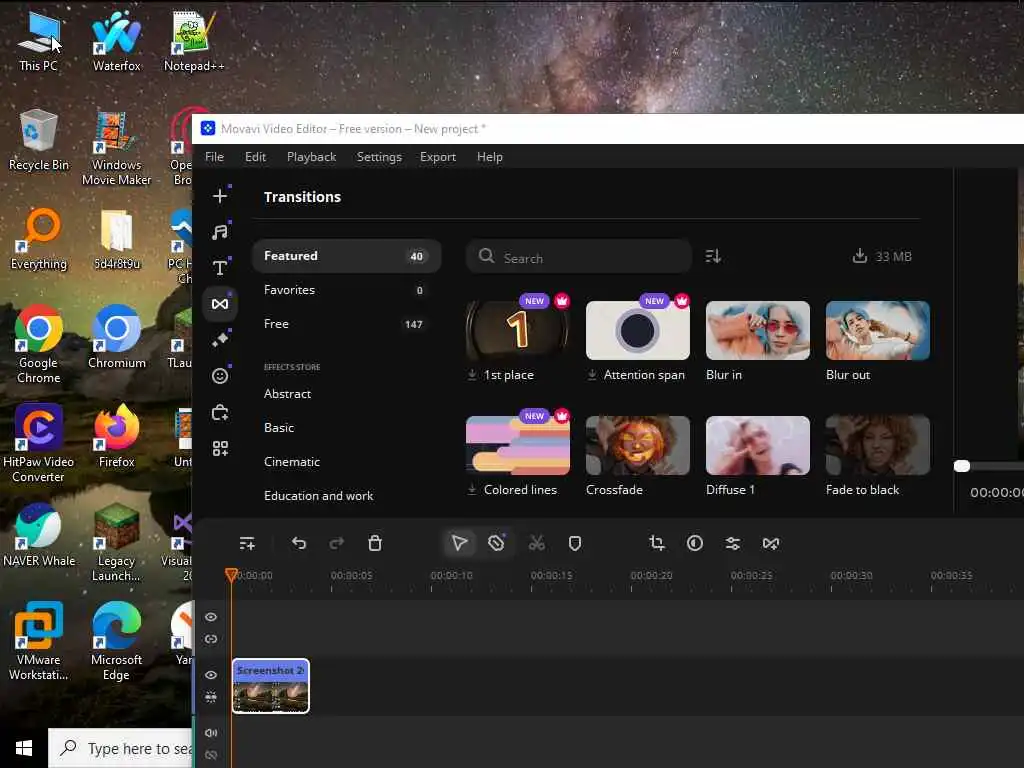Open the Stickers smiley sidebar tab

pos(220,376)
